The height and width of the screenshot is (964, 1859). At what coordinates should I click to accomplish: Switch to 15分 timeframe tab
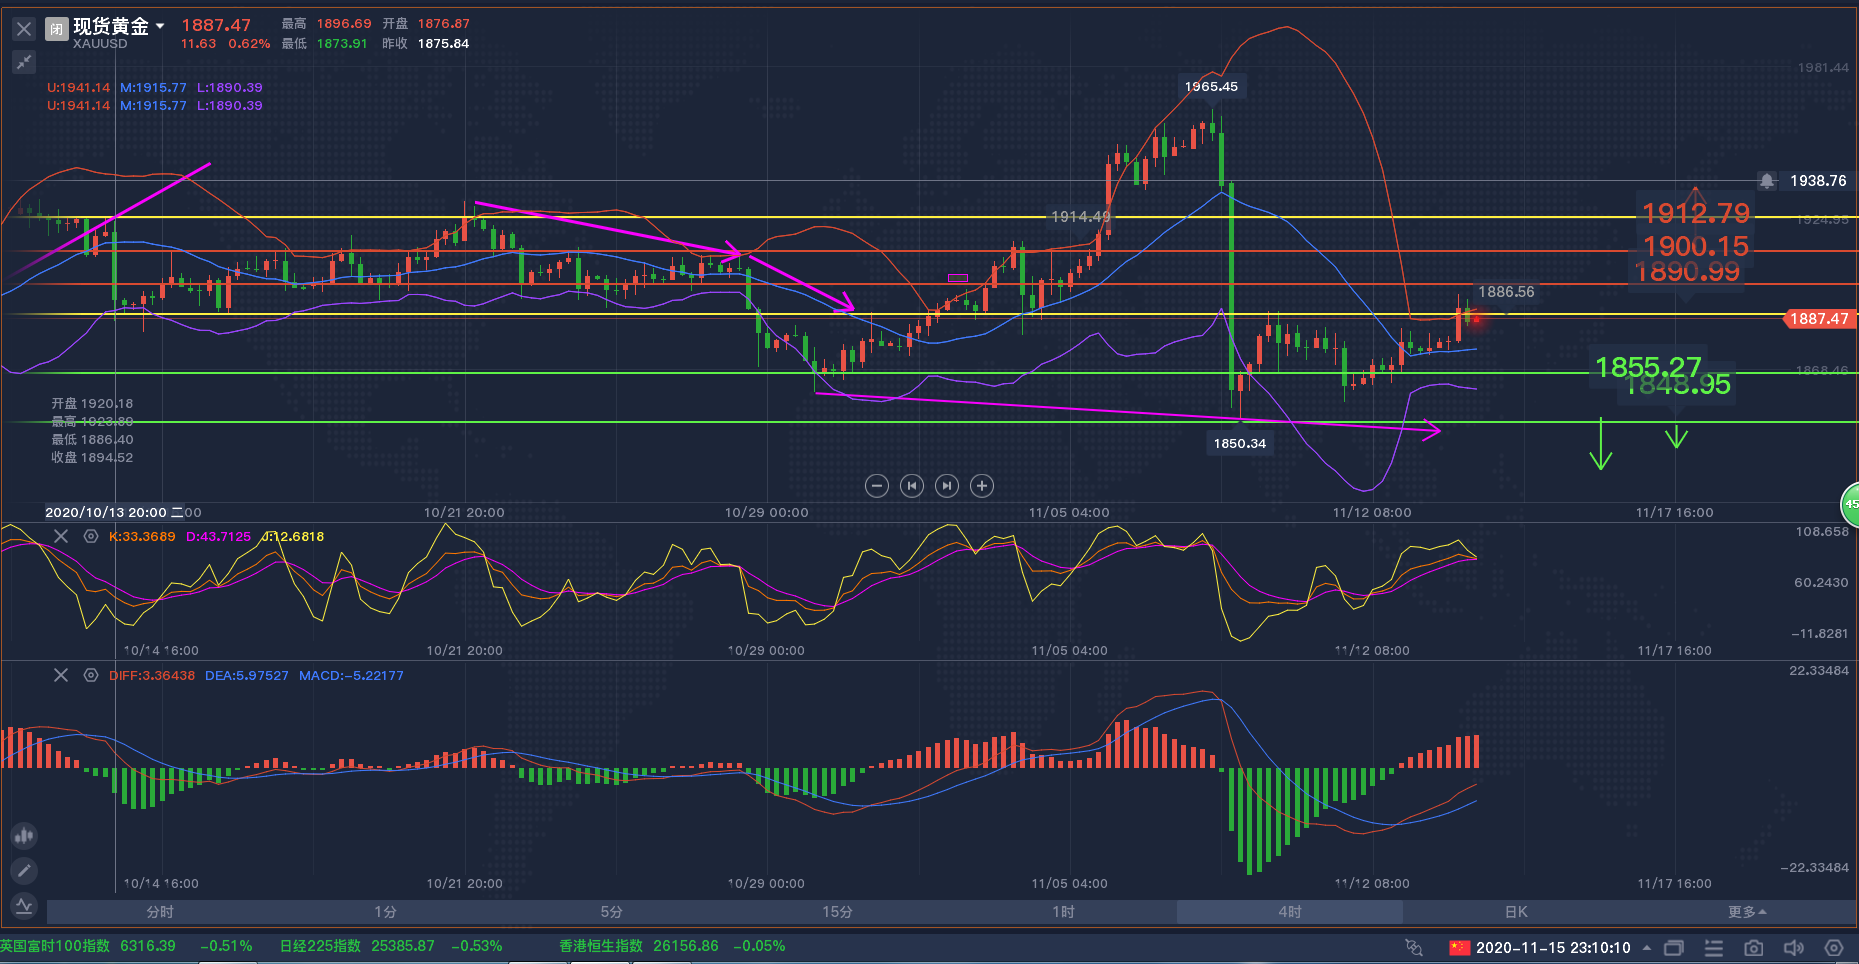pos(838,912)
